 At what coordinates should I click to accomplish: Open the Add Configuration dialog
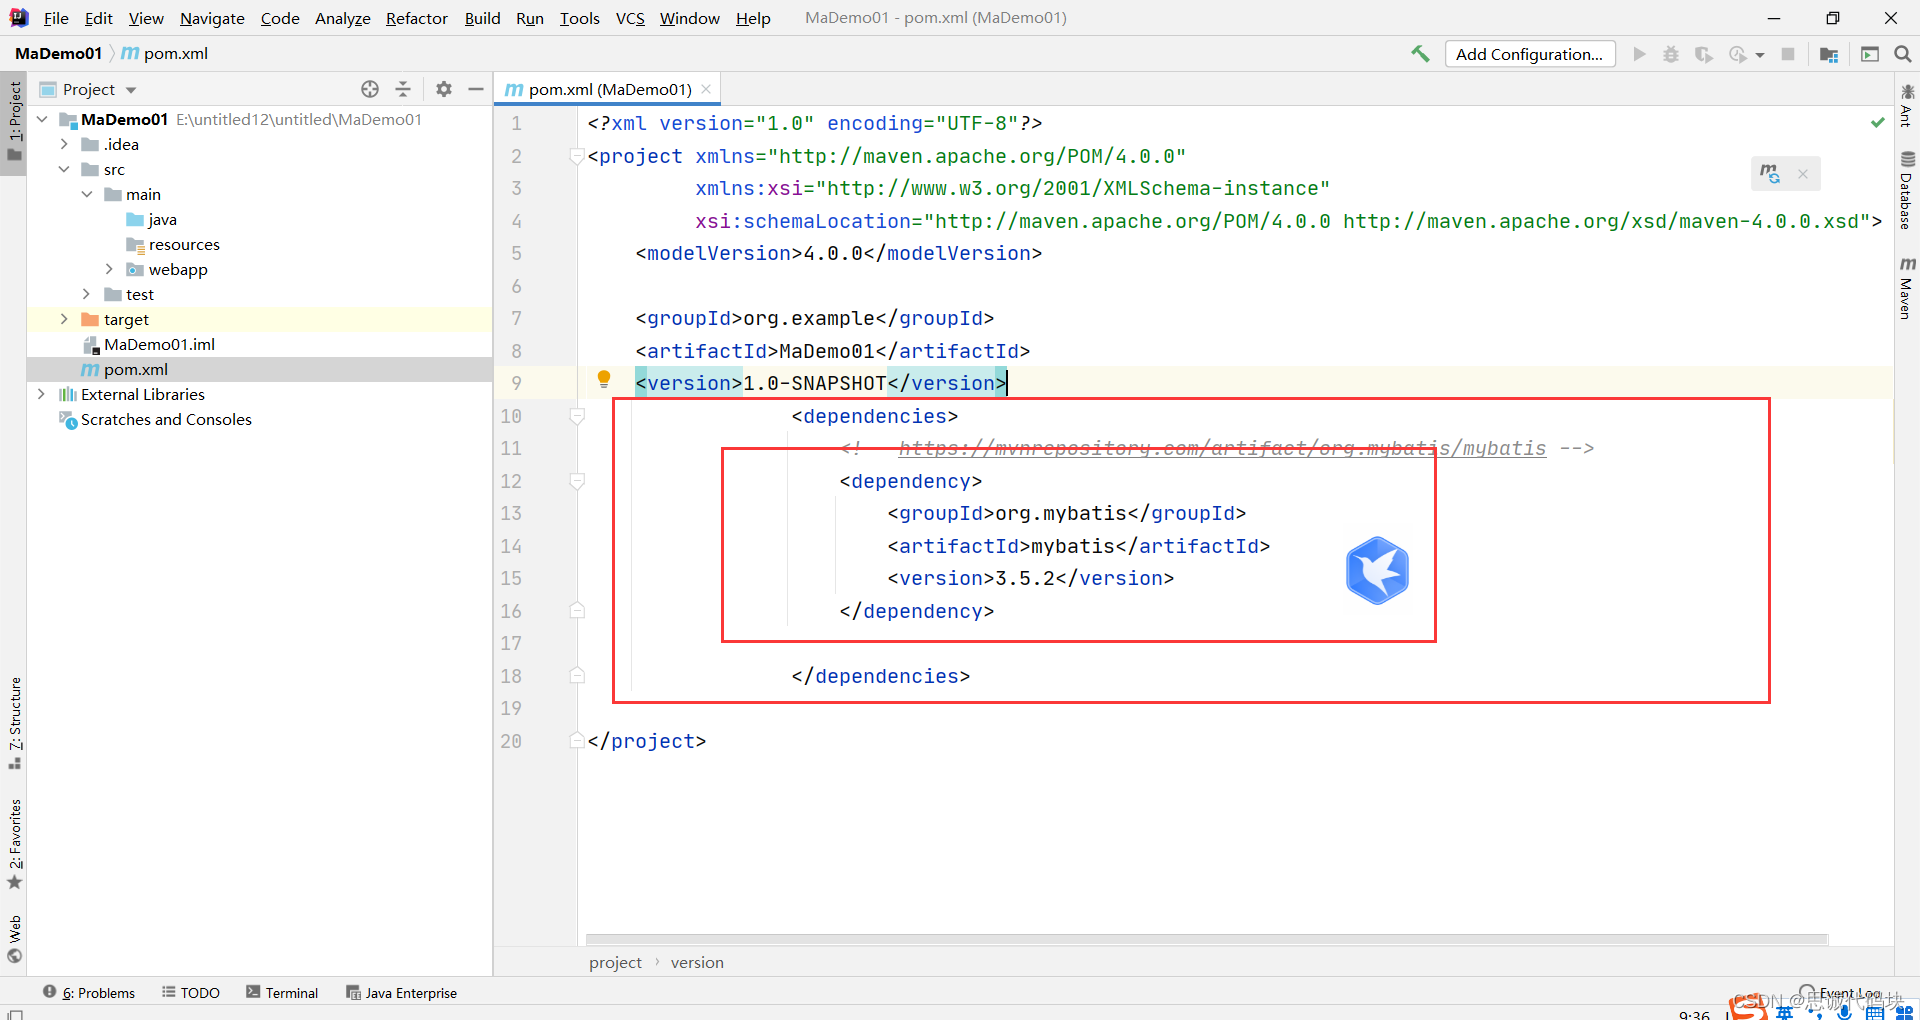point(1529,54)
